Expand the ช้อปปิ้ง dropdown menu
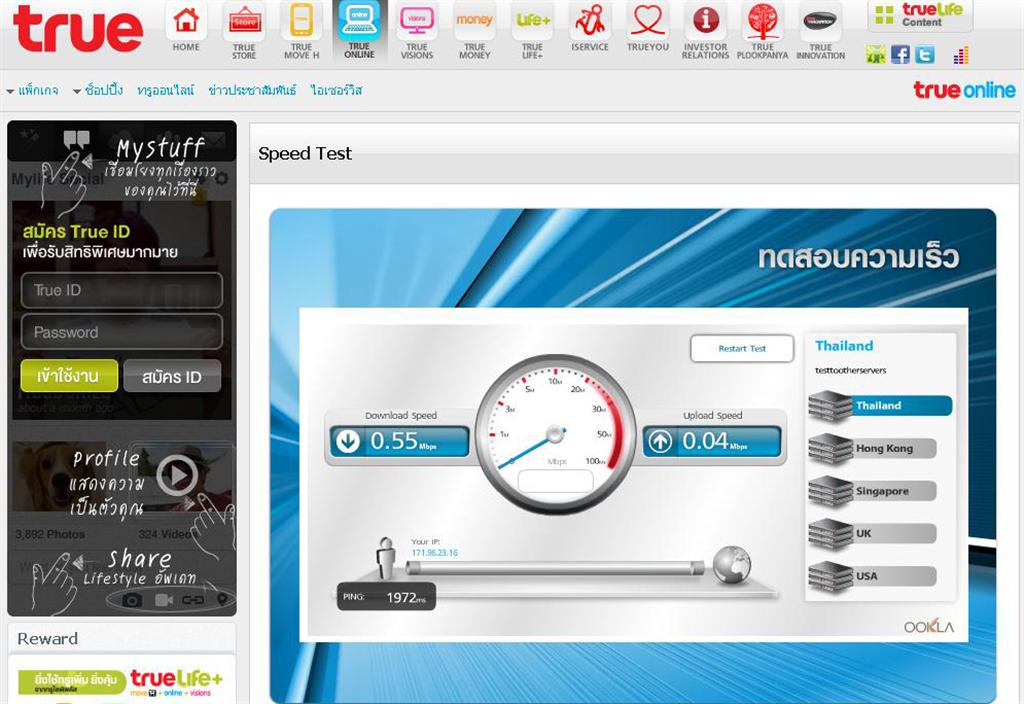 (x=98, y=90)
